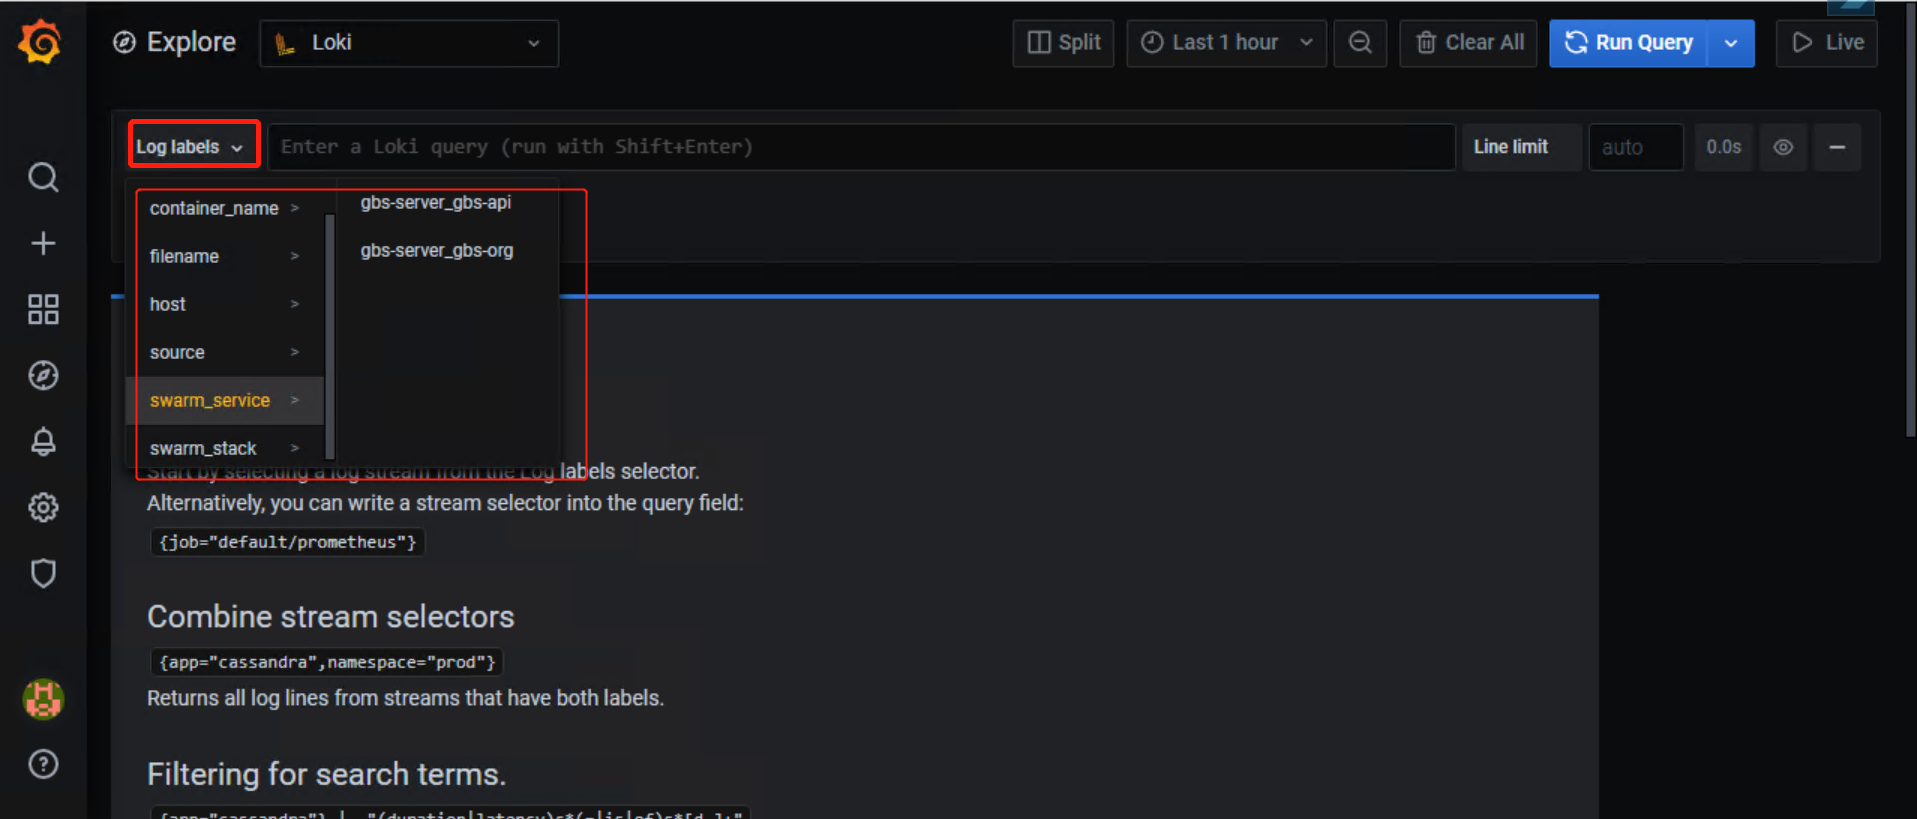Select the container_name label
Image resolution: width=1917 pixels, height=819 pixels.
(x=214, y=208)
